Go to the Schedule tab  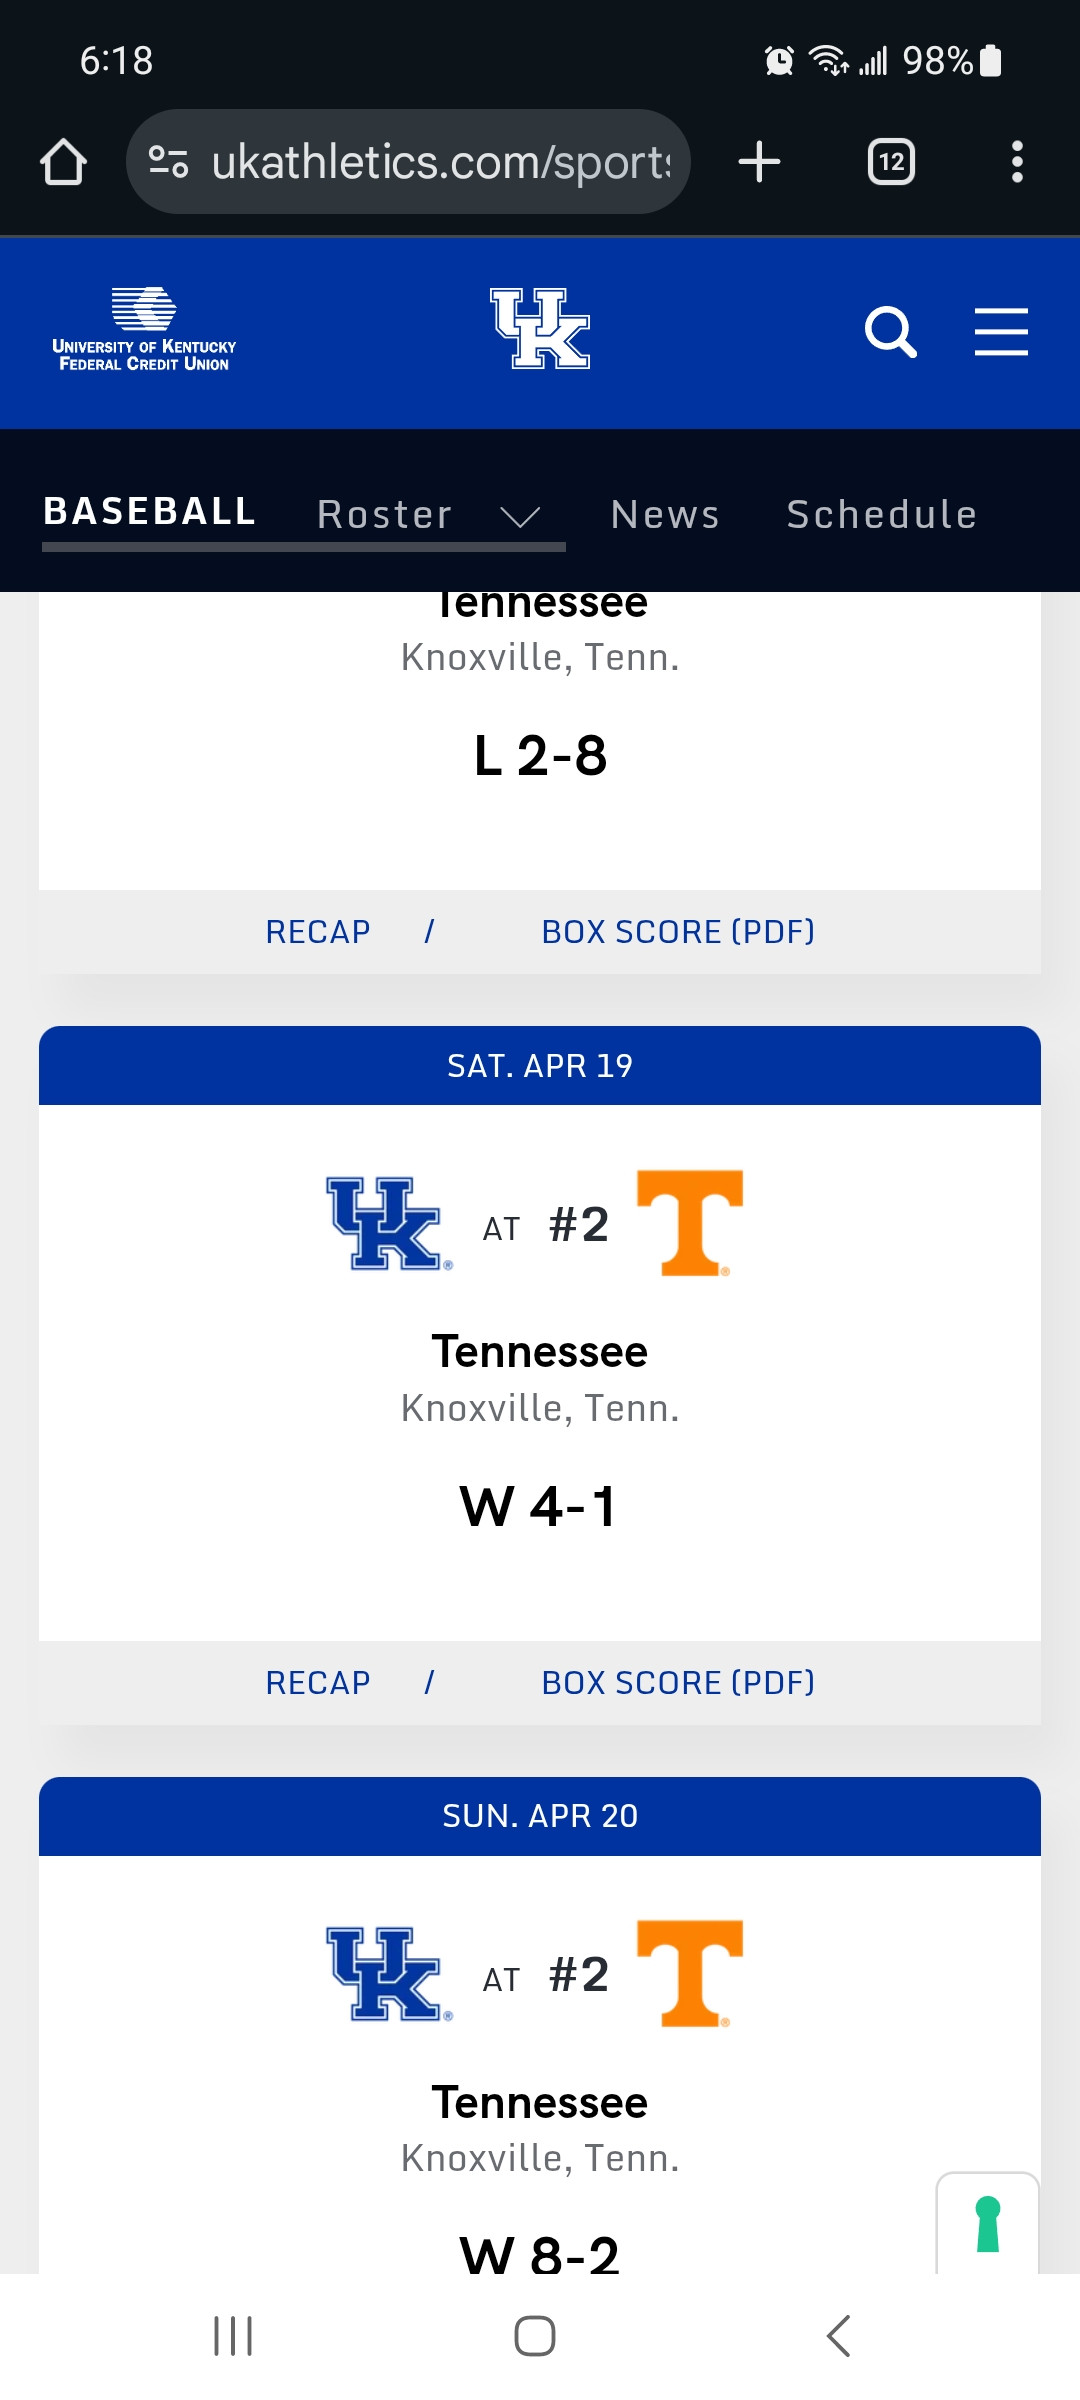[881, 515]
